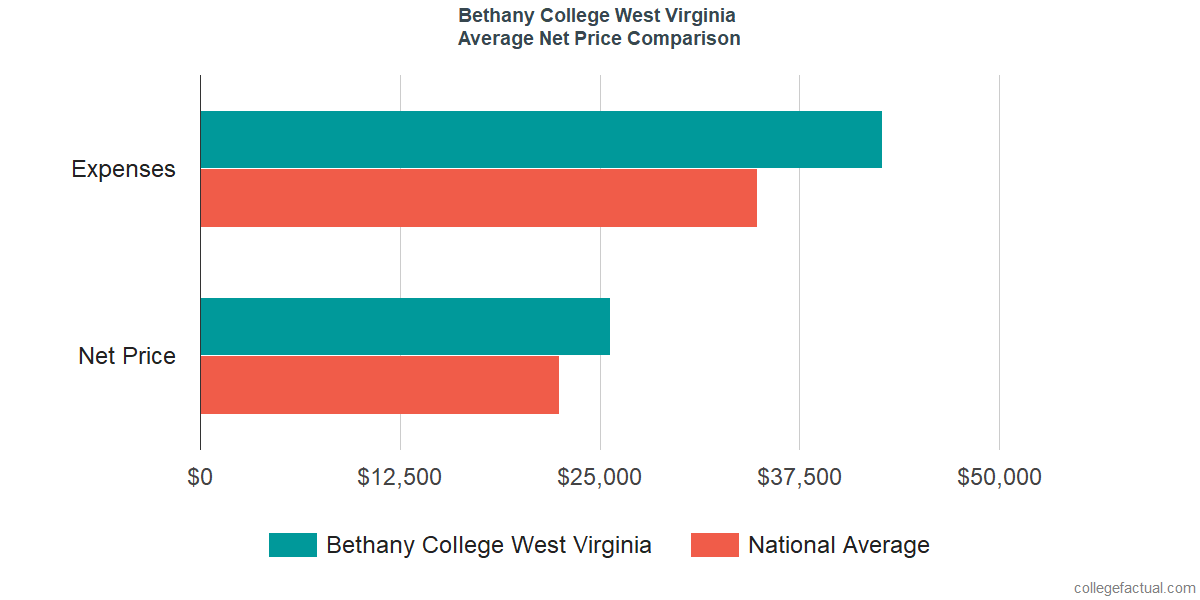Click the red National Average legend swatch
The height and width of the screenshot is (600, 1200).
coord(715,545)
